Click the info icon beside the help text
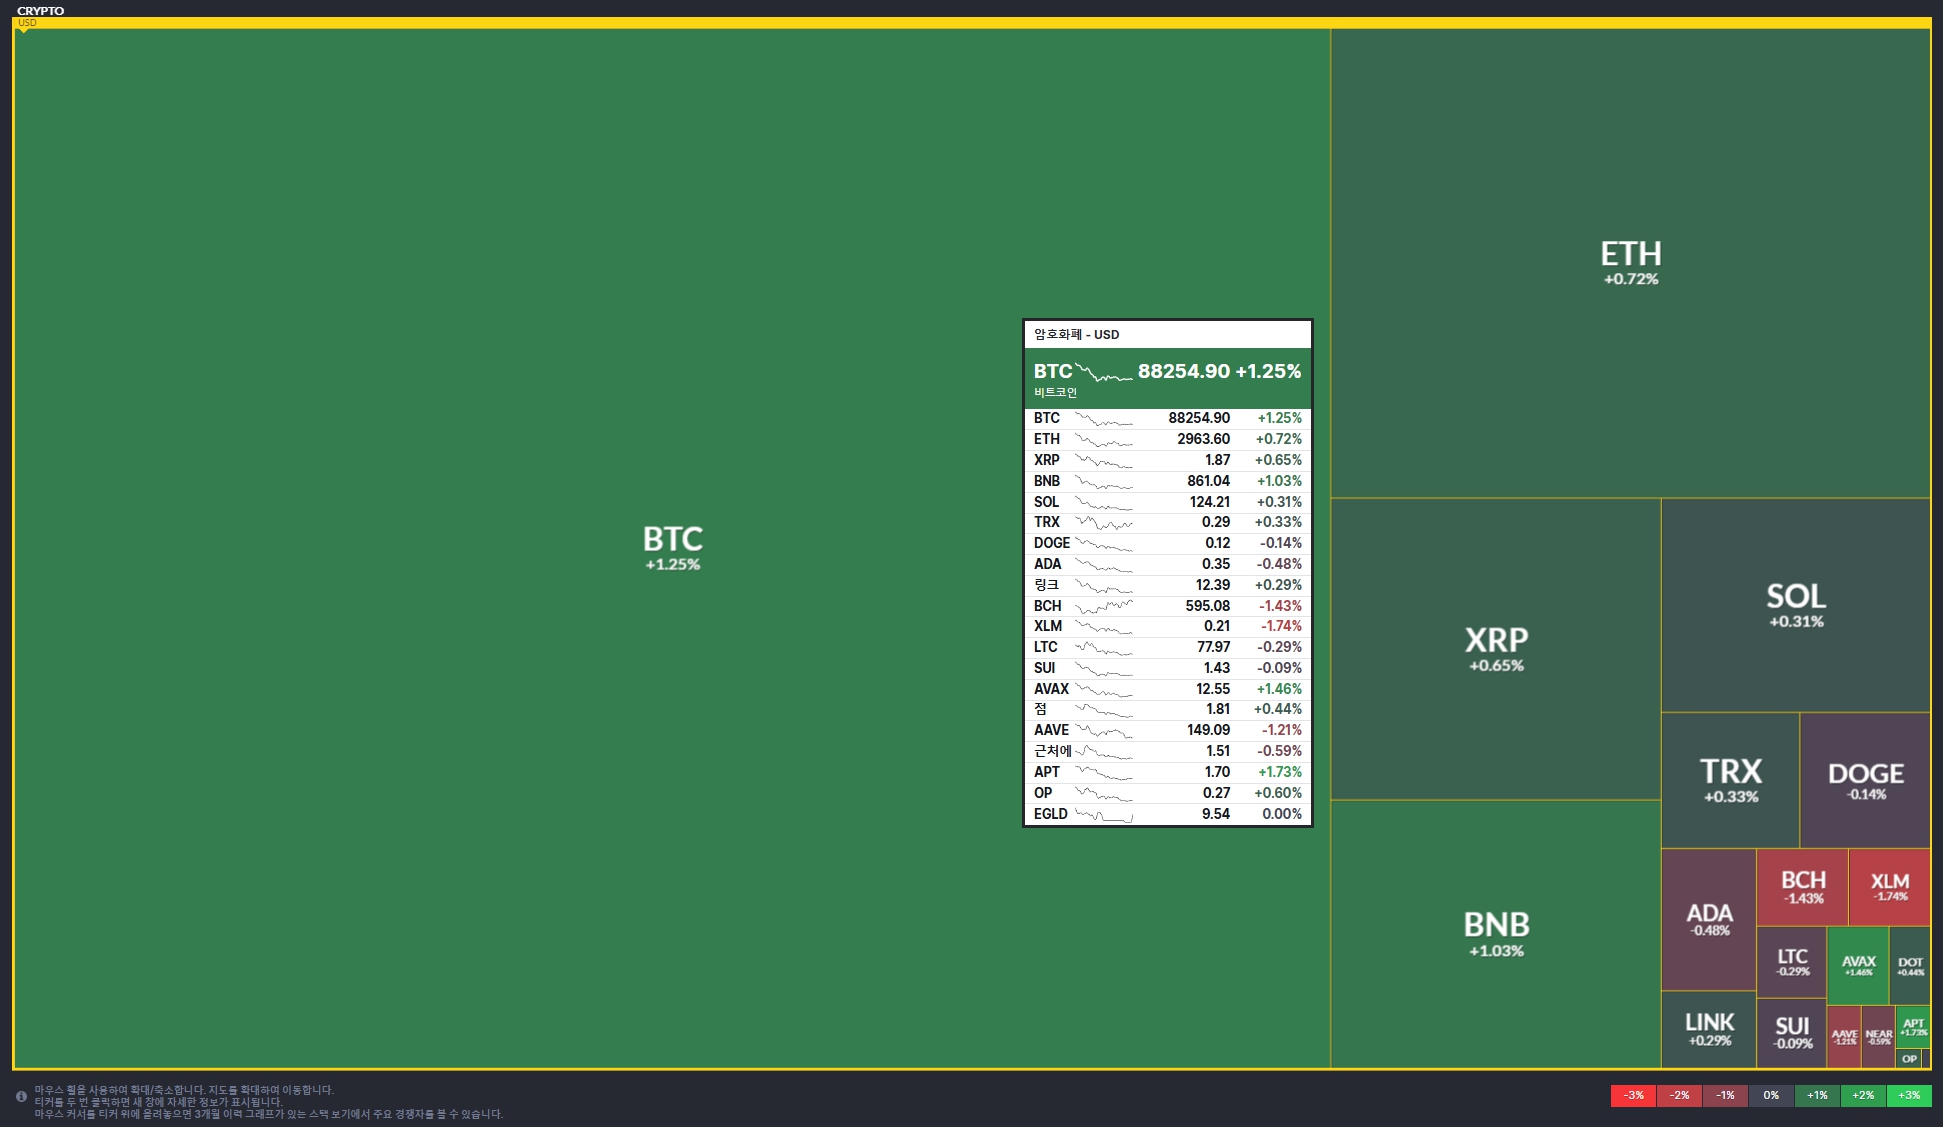The width and height of the screenshot is (1943, 1127). (x=21, y=1096)
